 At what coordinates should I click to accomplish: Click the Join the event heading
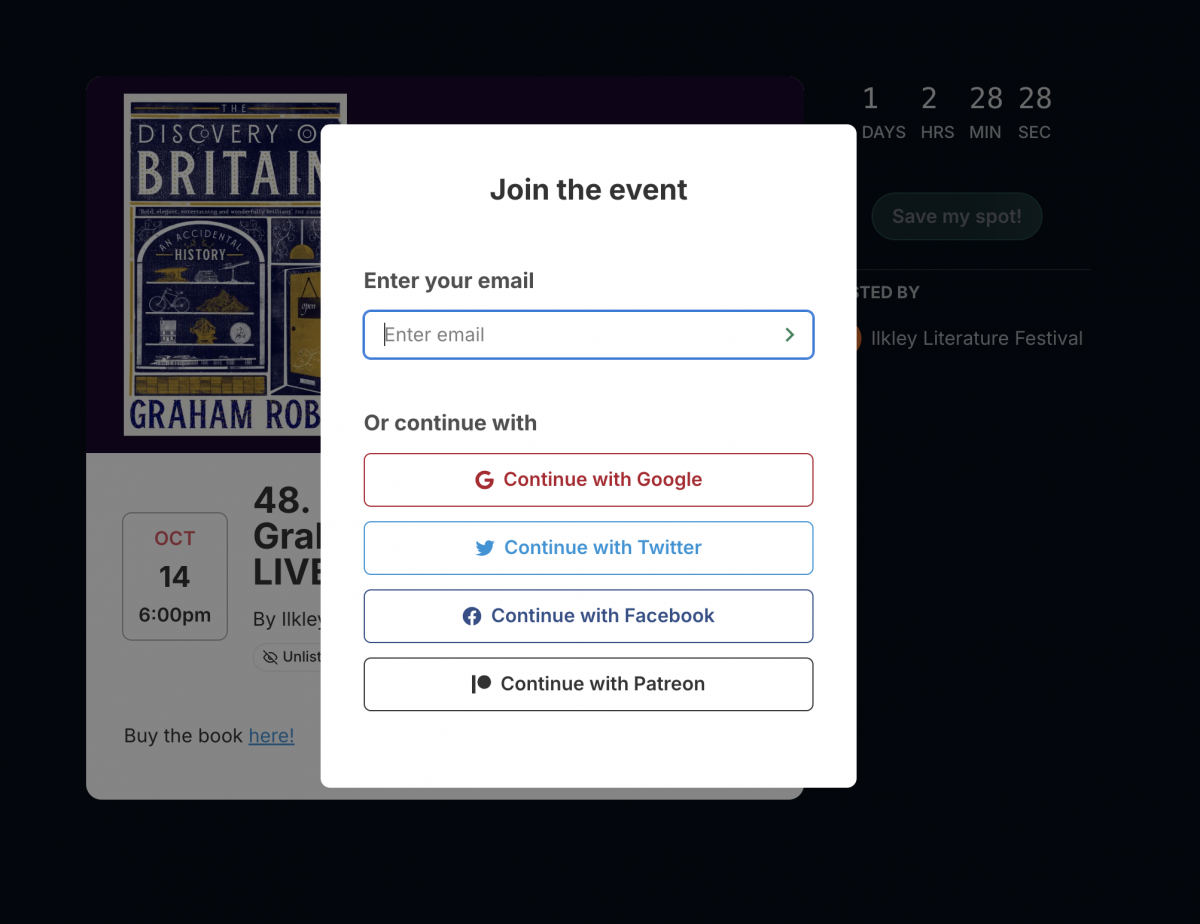[588, 190]
